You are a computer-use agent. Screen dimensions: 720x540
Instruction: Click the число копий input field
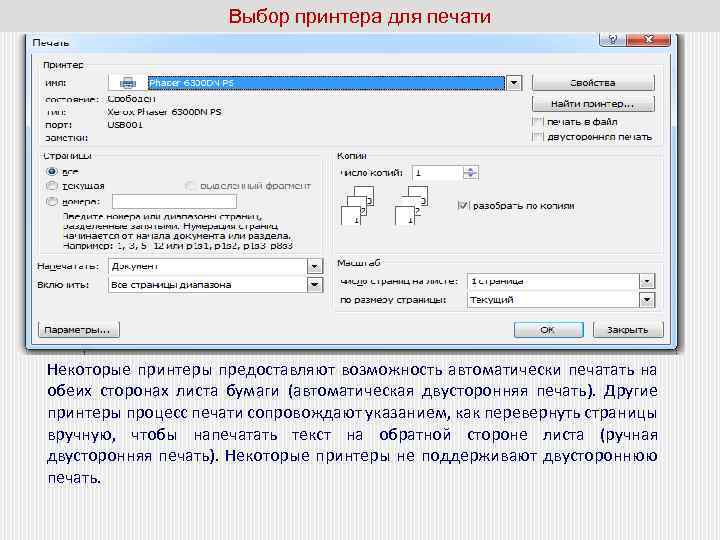[437, 173]
